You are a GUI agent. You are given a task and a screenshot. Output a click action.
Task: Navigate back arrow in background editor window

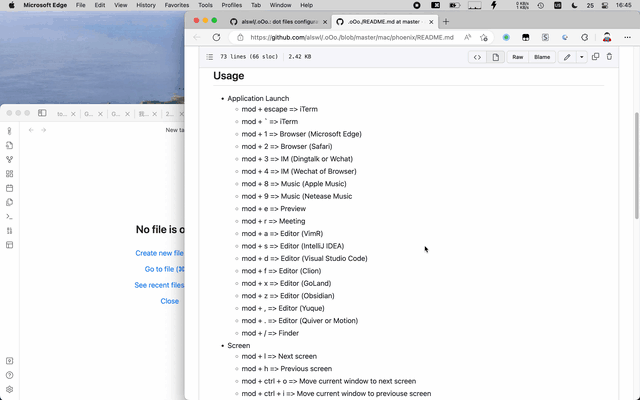click(x=31, y=130)
